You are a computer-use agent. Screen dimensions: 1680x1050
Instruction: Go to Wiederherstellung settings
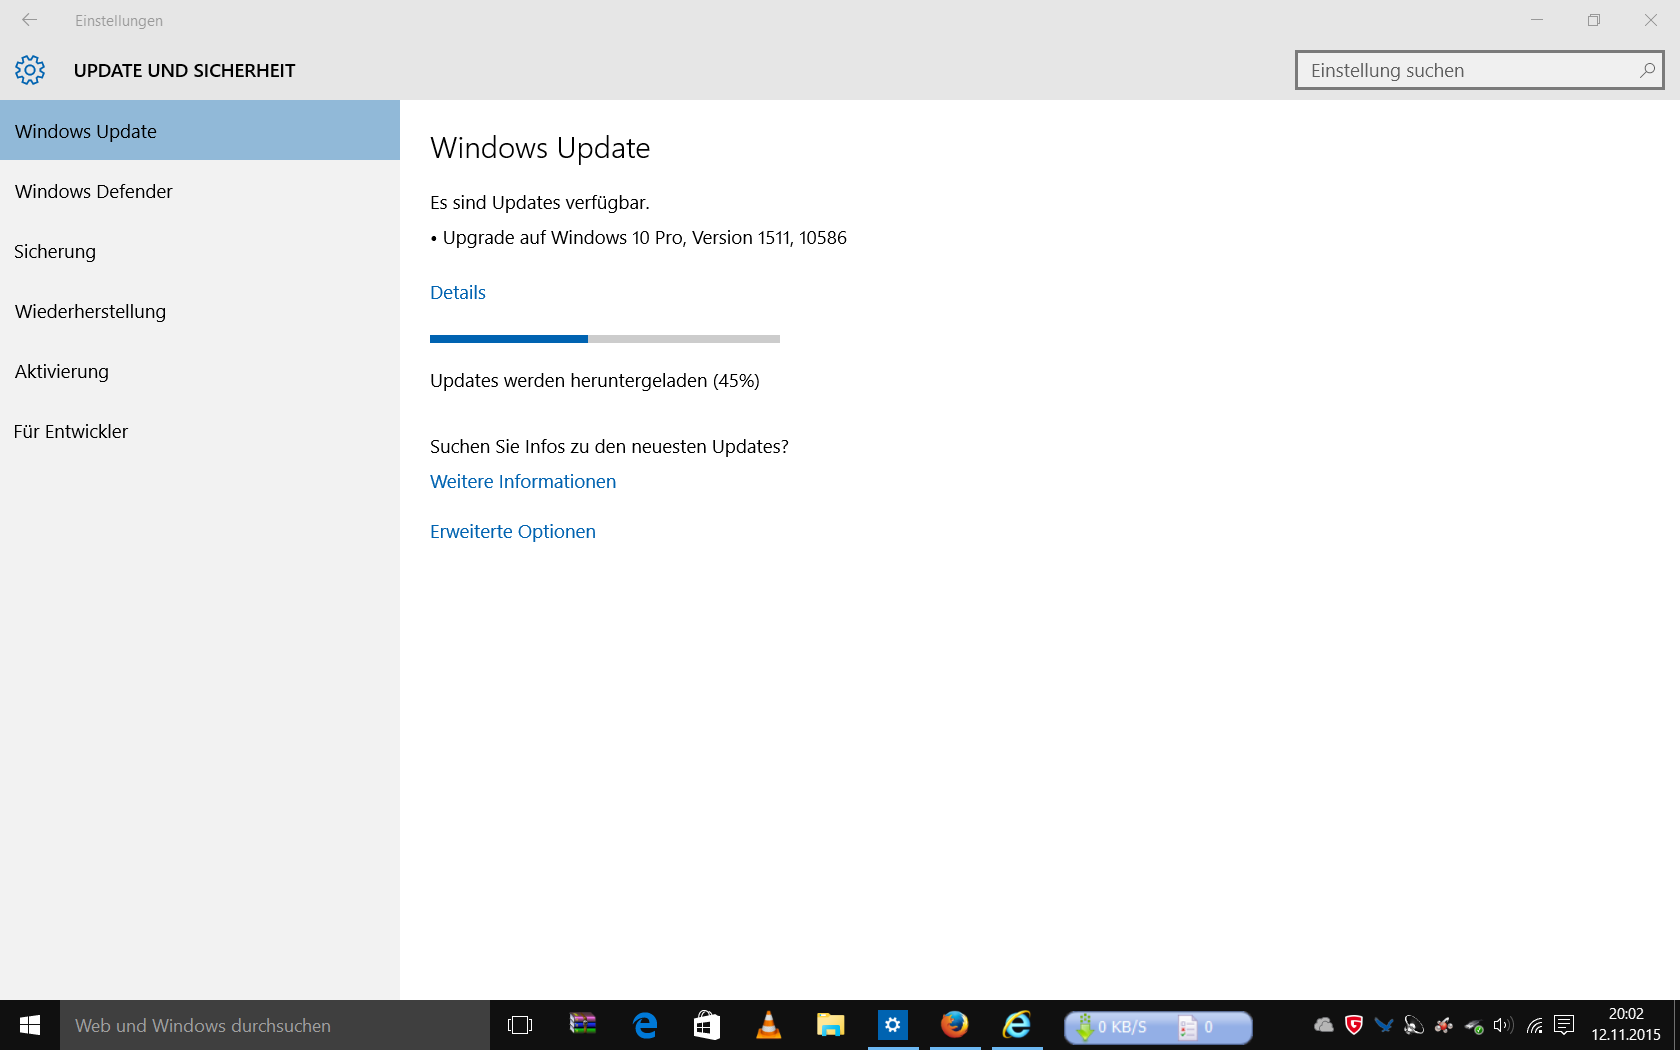point(90,311)
